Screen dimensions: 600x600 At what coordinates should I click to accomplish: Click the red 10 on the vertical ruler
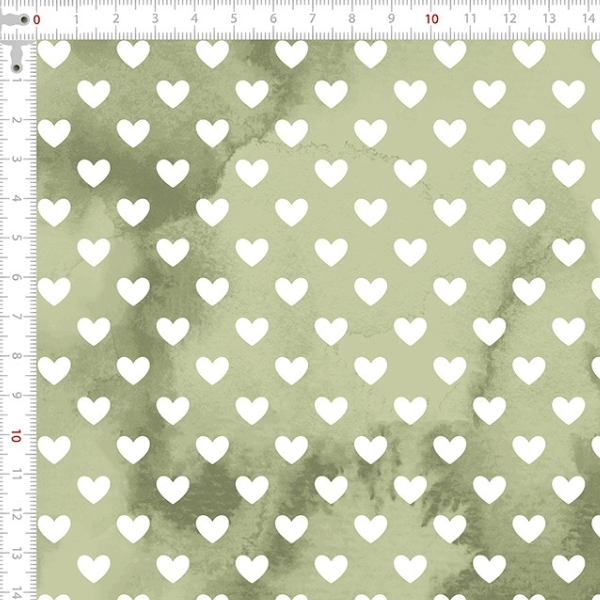pos(16,436)
